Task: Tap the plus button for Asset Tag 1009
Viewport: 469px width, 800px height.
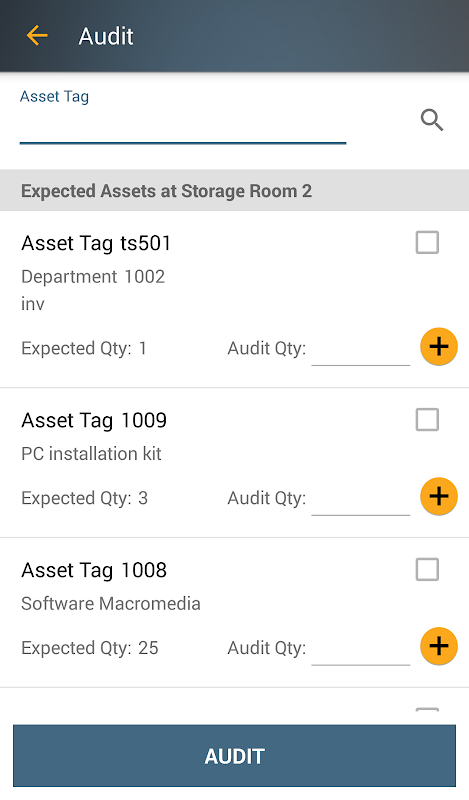Action: point(439,496)
